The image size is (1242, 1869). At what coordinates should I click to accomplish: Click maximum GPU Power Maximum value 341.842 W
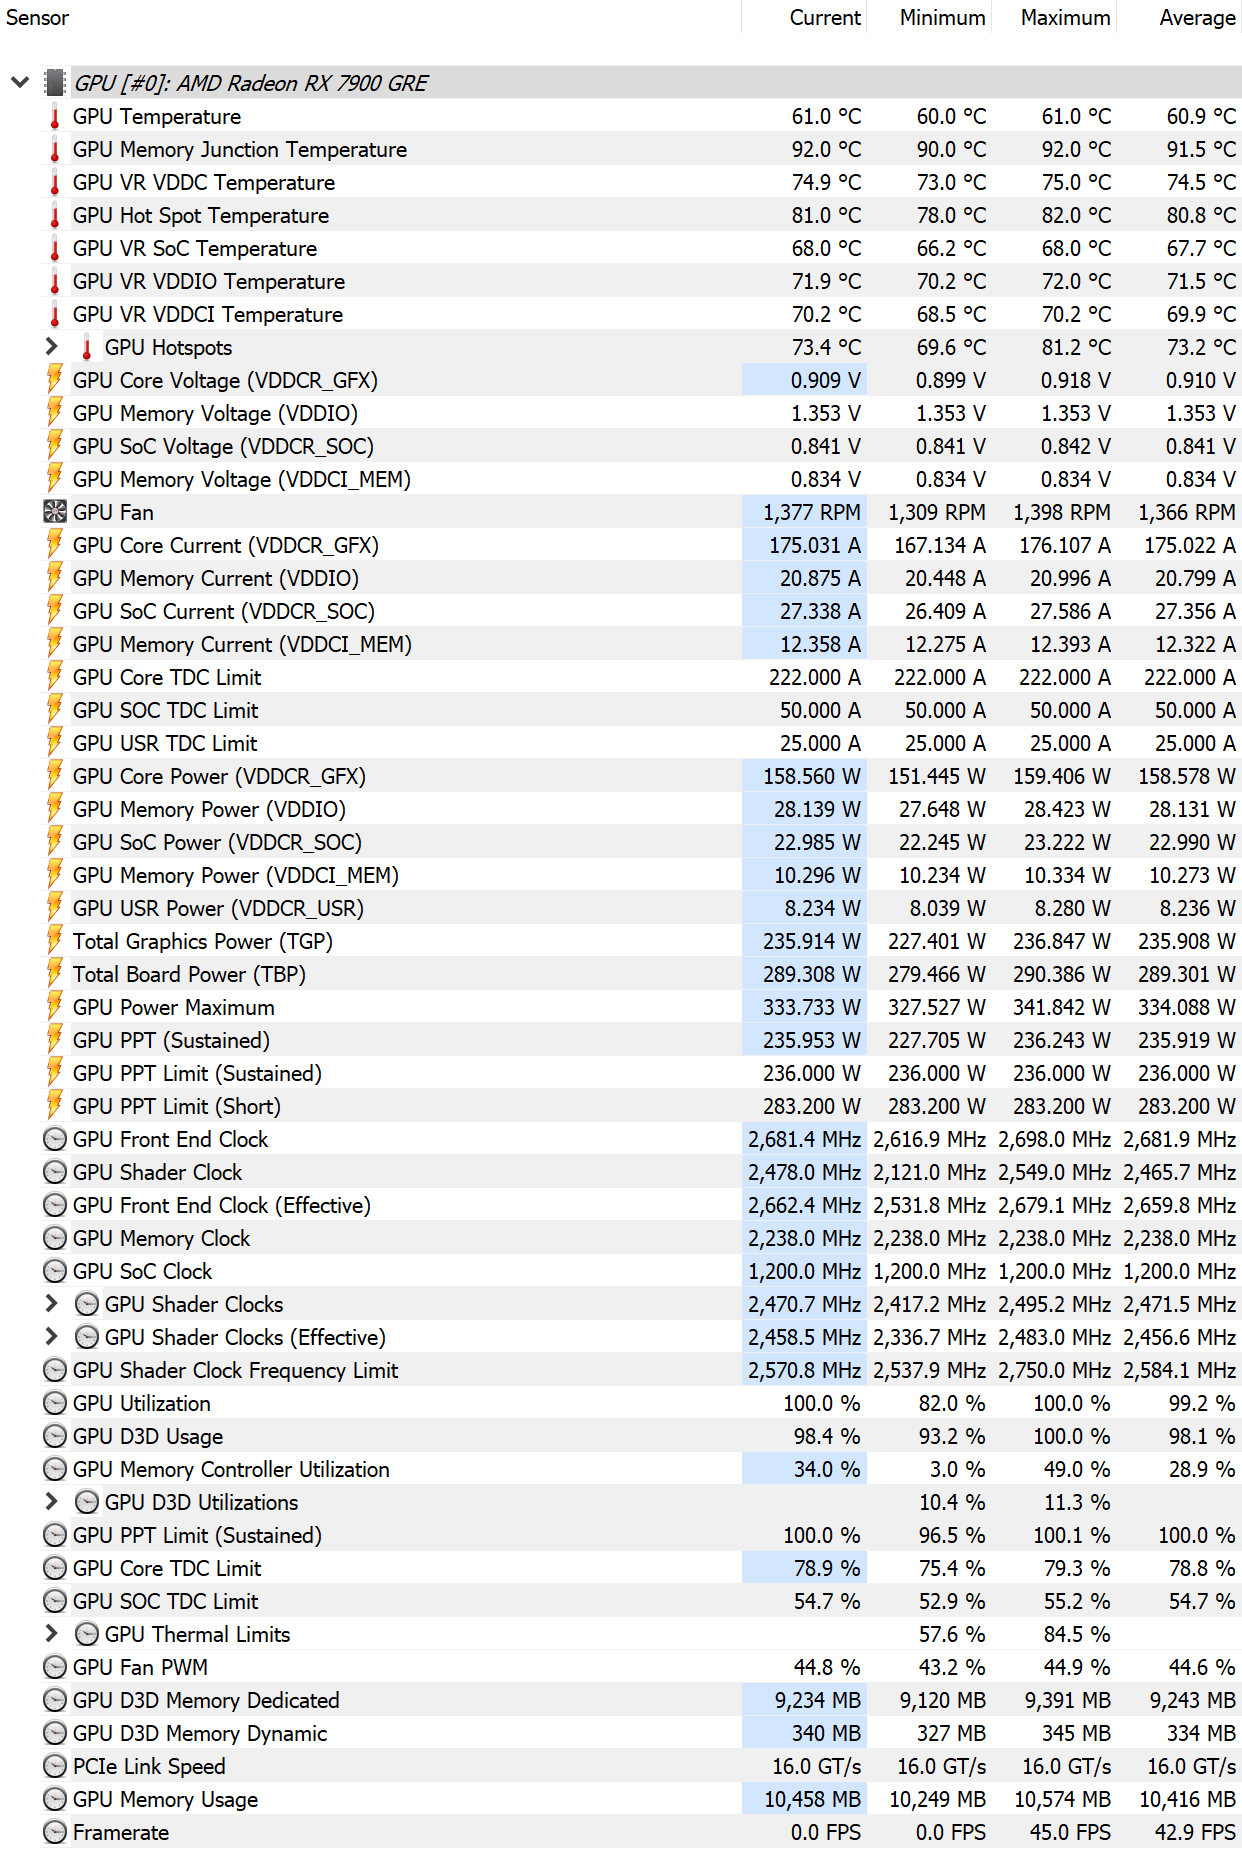[x=1061, y=1007]
